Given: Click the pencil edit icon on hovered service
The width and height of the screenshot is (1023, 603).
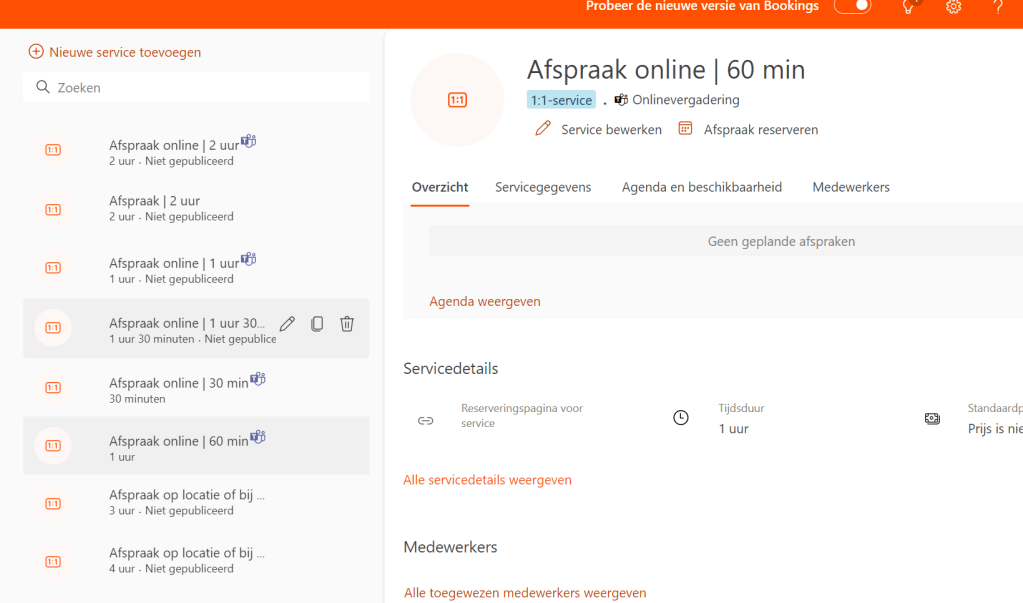Looking at the screenshot, I should click(x=287, y=323).
